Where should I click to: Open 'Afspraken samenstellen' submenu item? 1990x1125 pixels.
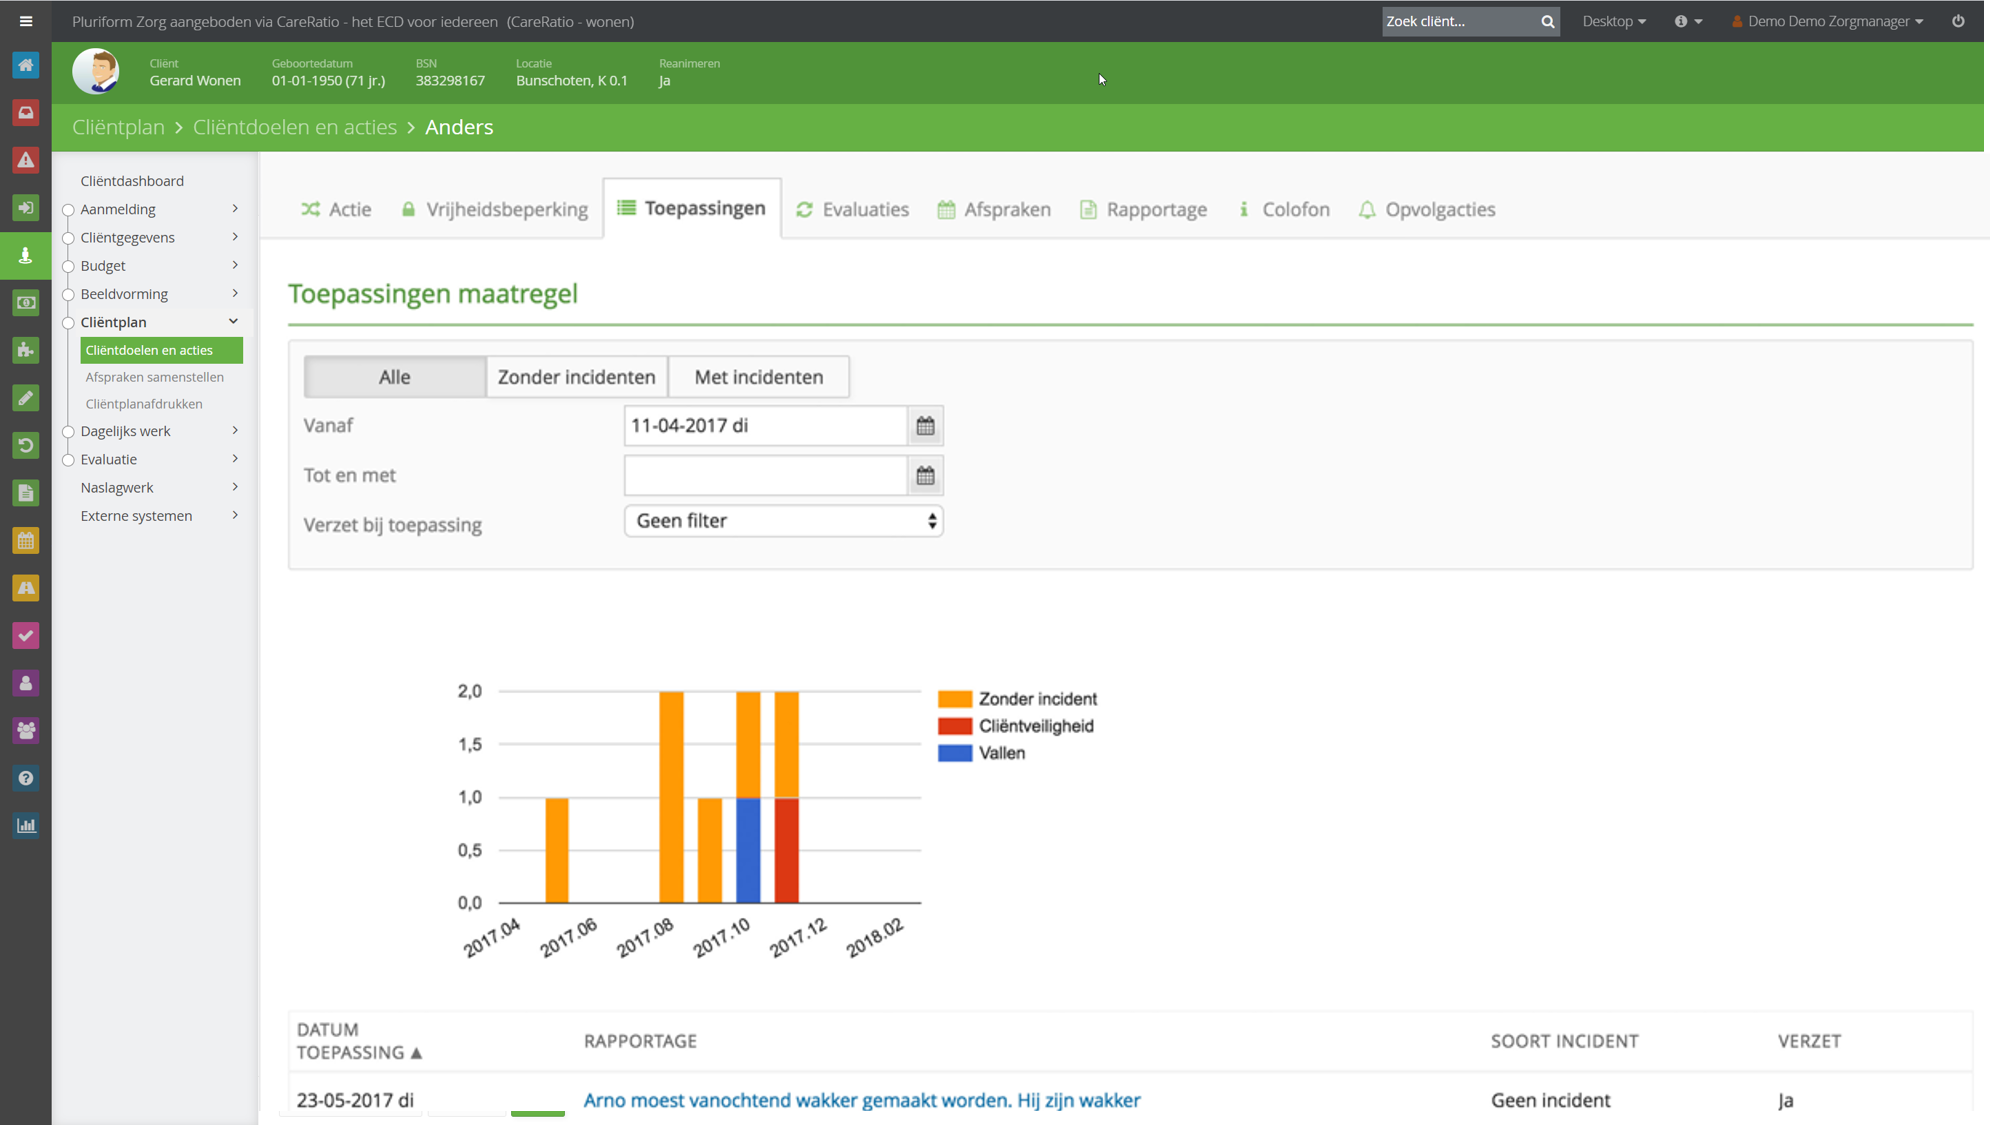(x=155, y=377)
